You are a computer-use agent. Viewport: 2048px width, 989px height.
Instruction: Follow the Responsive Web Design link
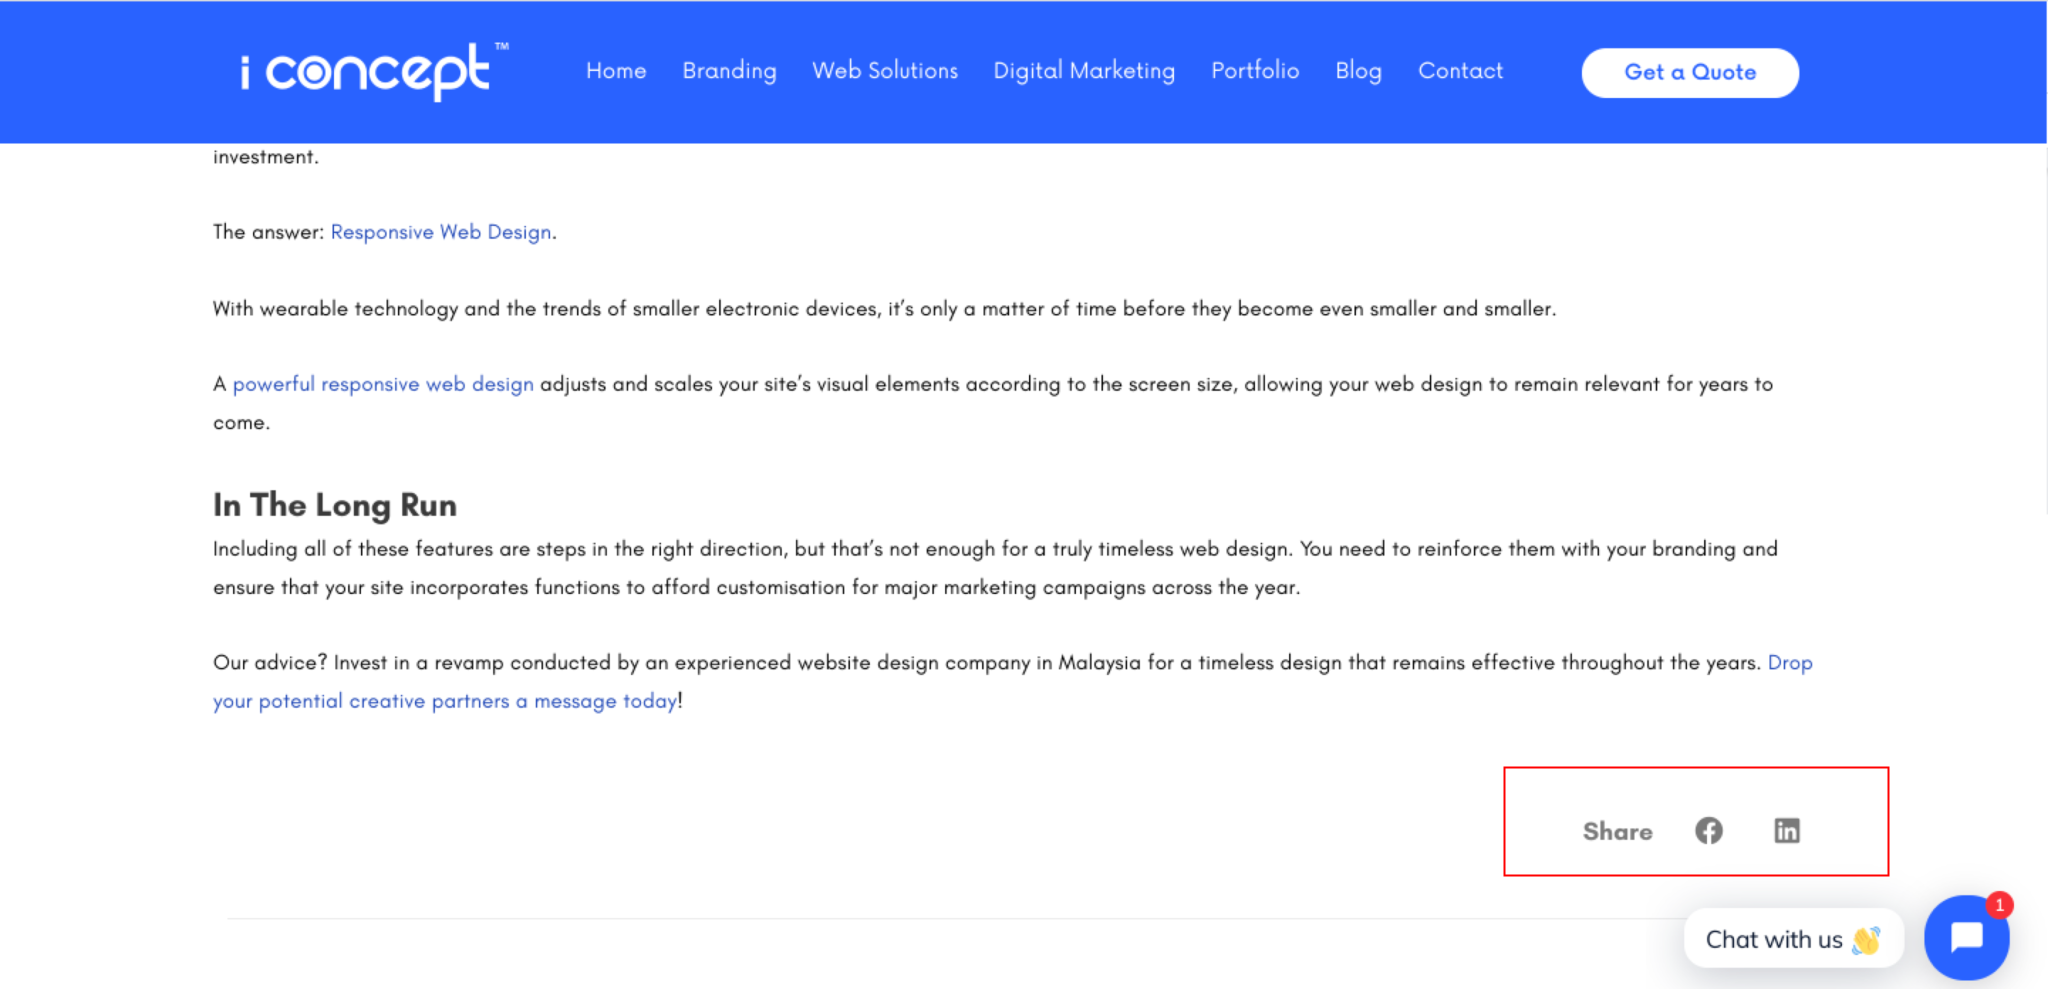click(x=441, y=232)
